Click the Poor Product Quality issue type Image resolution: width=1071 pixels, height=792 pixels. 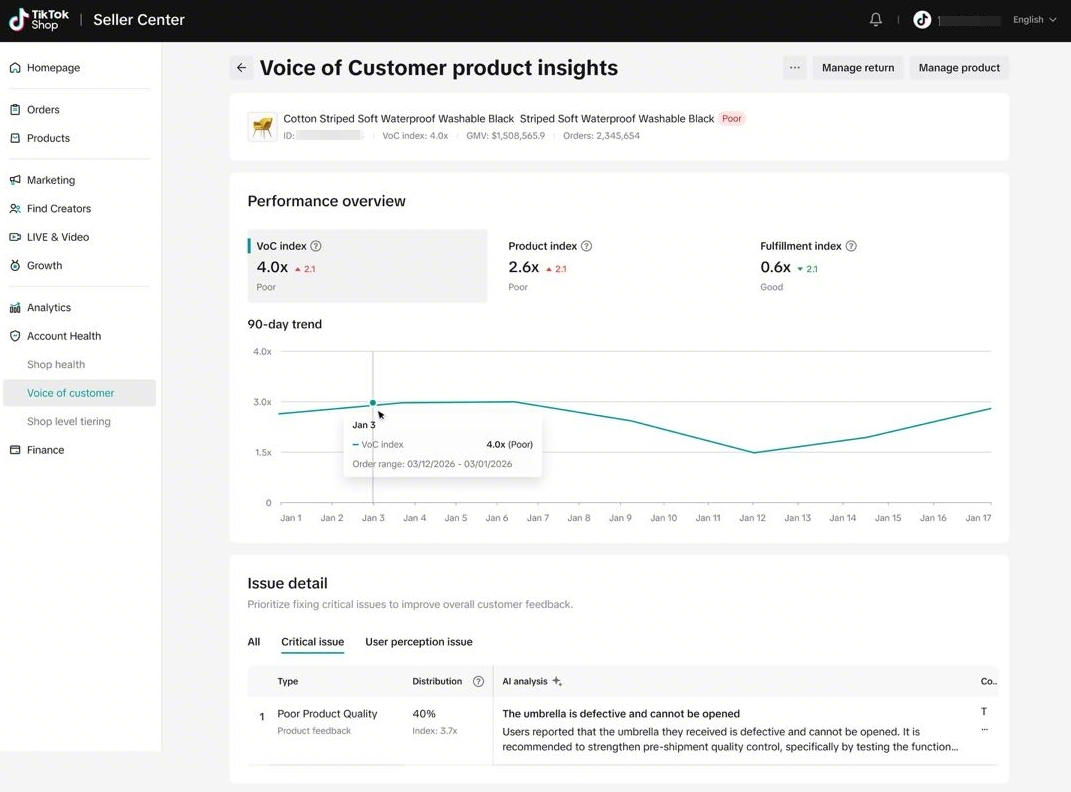(327, 713)
